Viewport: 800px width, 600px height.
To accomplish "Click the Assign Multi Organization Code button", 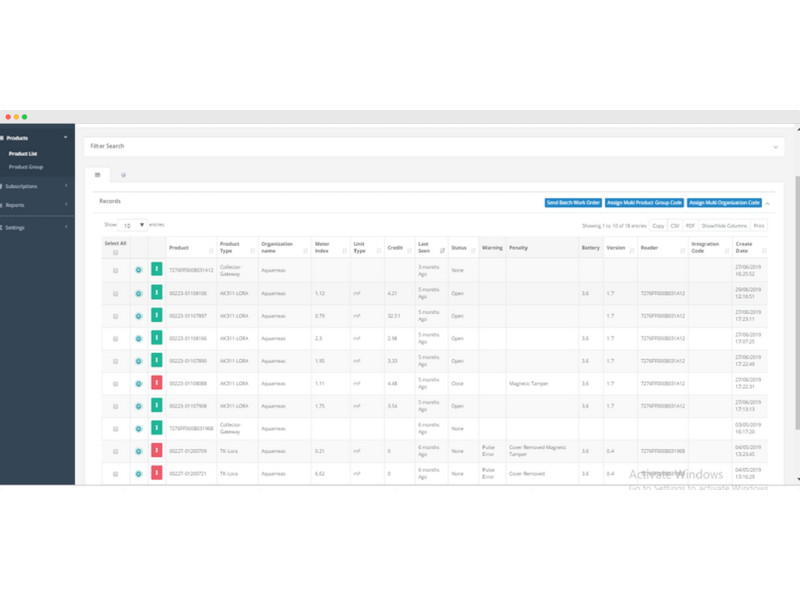I will 724,202.
